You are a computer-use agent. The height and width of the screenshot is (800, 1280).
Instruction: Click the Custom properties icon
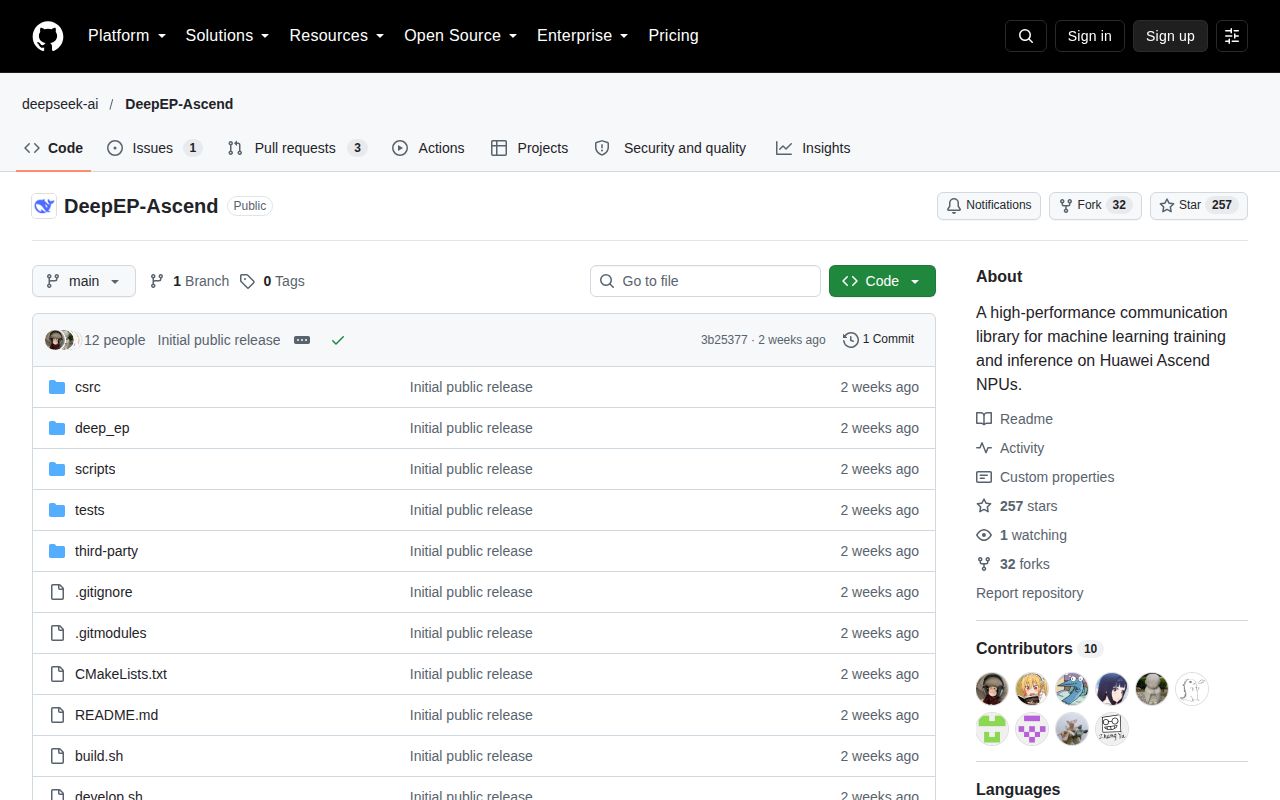[x=984, y=477]
